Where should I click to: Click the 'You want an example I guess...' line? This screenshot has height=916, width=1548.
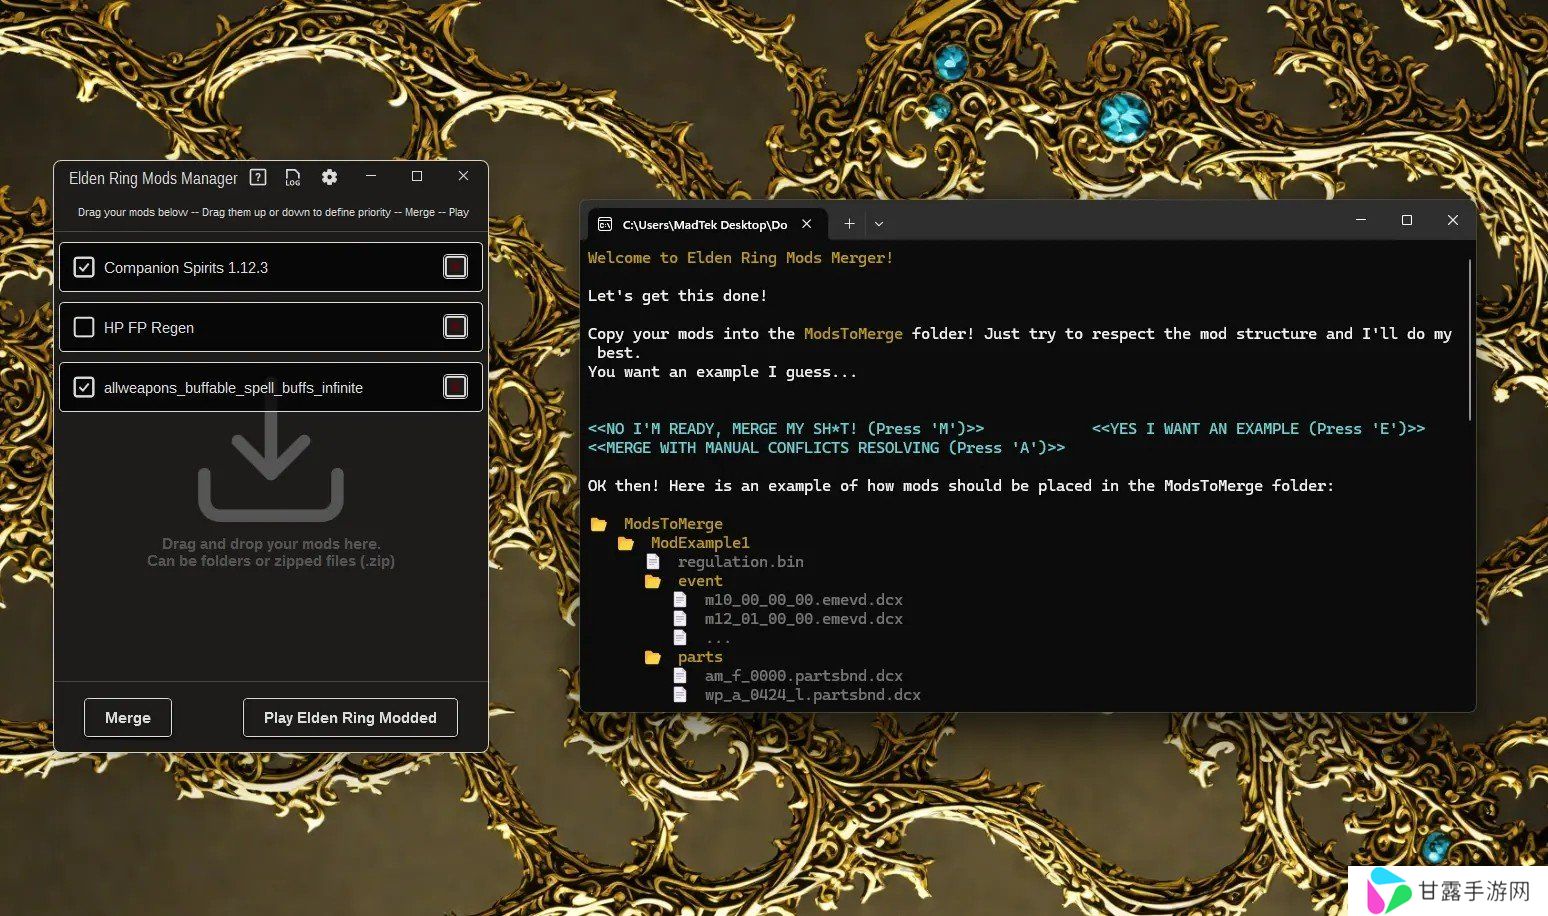722,372
